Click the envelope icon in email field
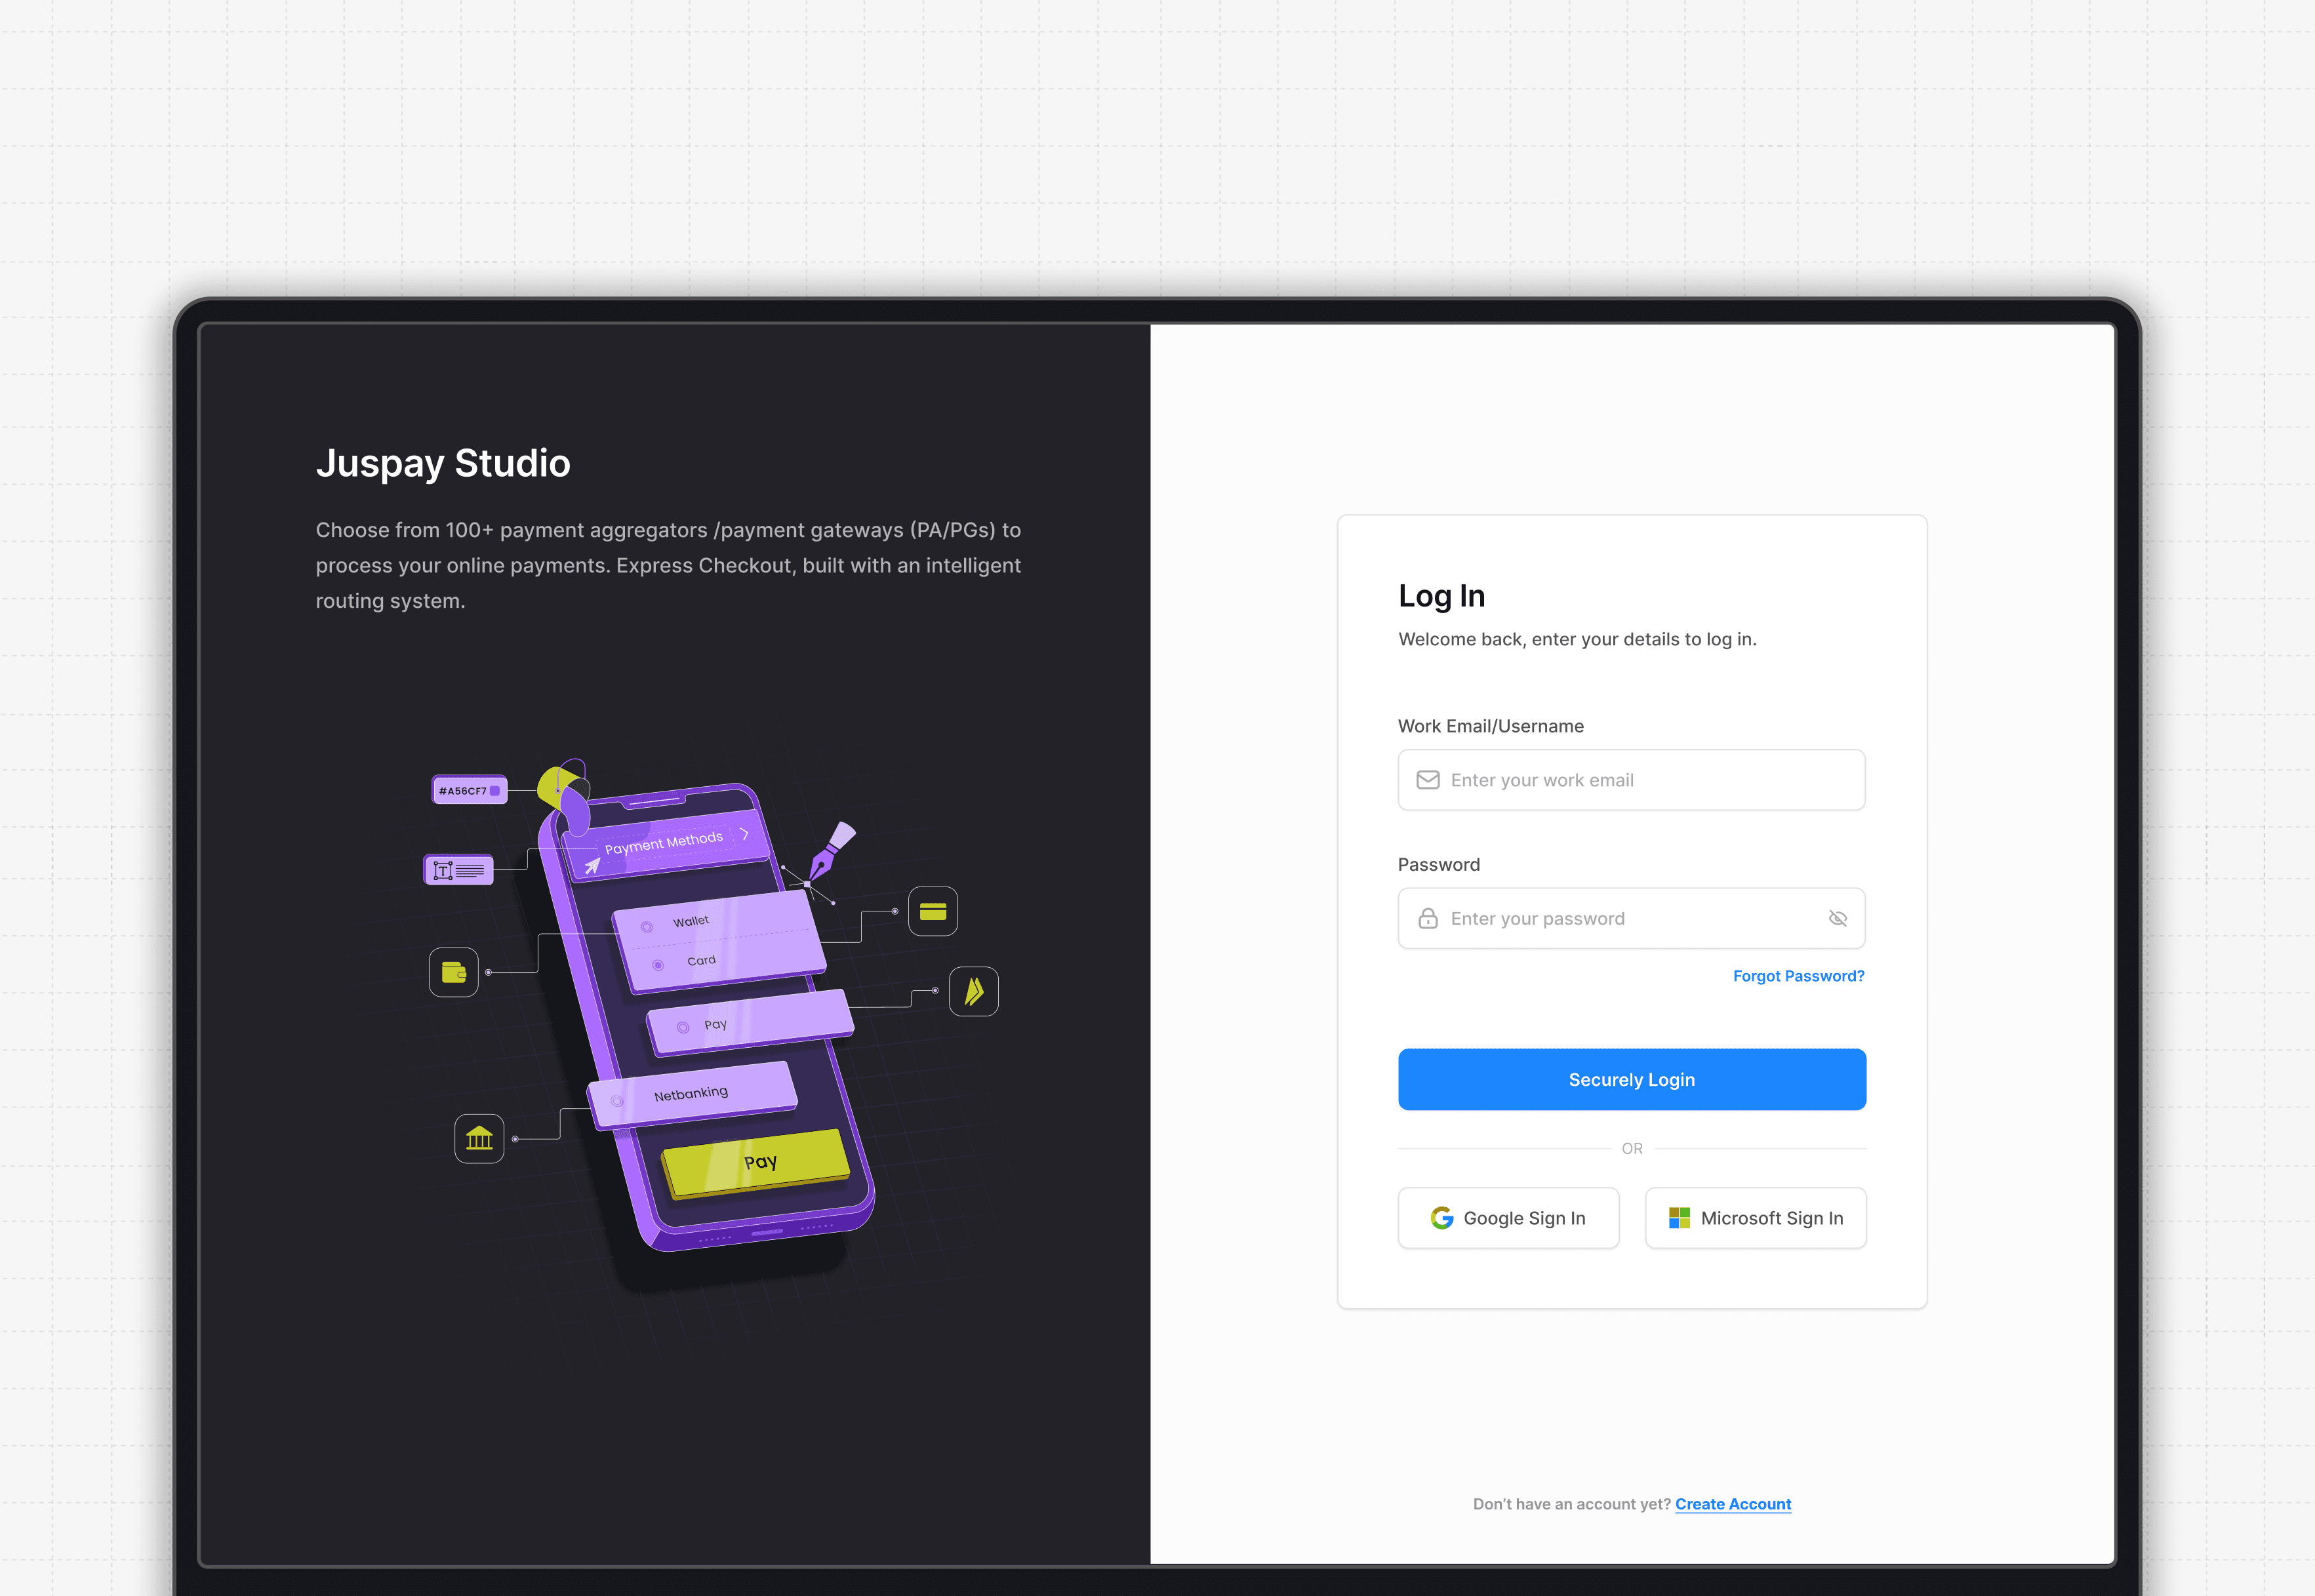This screenshot has height=1596, width=2315. 1427,780
